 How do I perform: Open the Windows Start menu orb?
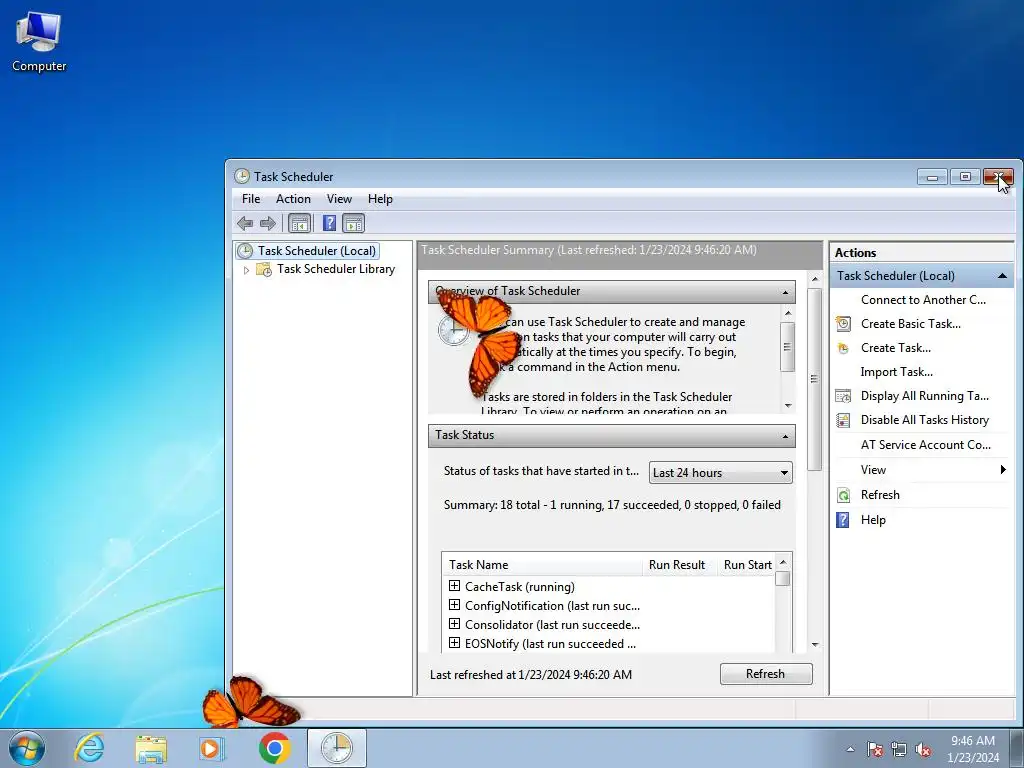27,748
